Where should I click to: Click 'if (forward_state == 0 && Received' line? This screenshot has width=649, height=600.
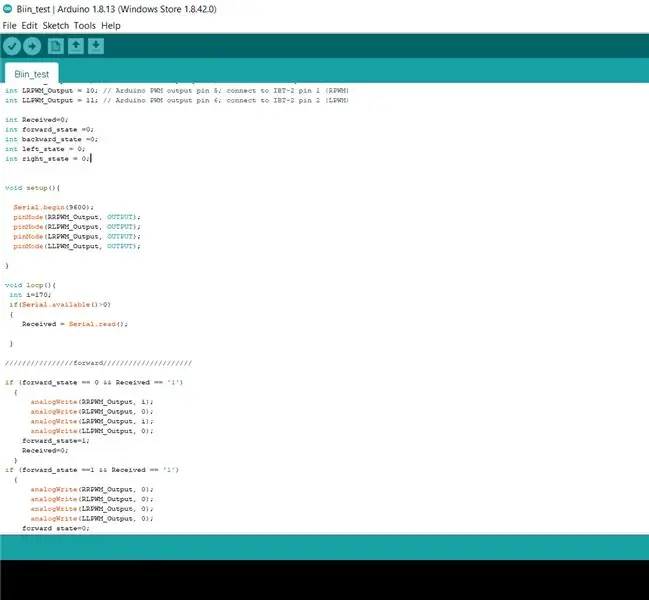click(94, 382)
